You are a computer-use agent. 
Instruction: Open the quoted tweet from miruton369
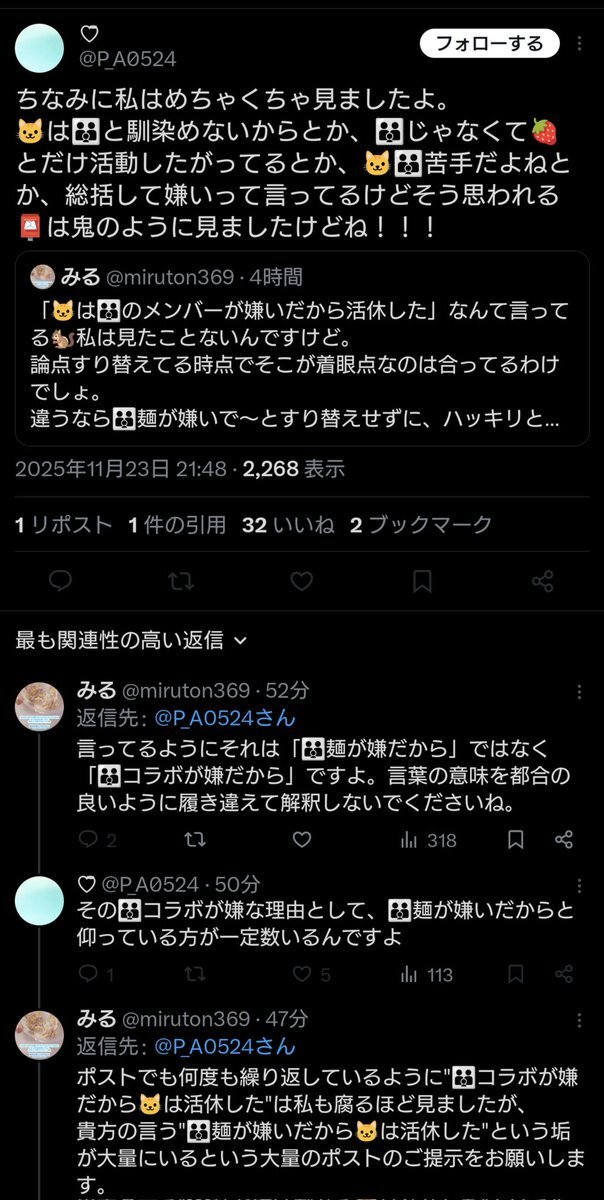pyautogui.click(x=301, y=355)
